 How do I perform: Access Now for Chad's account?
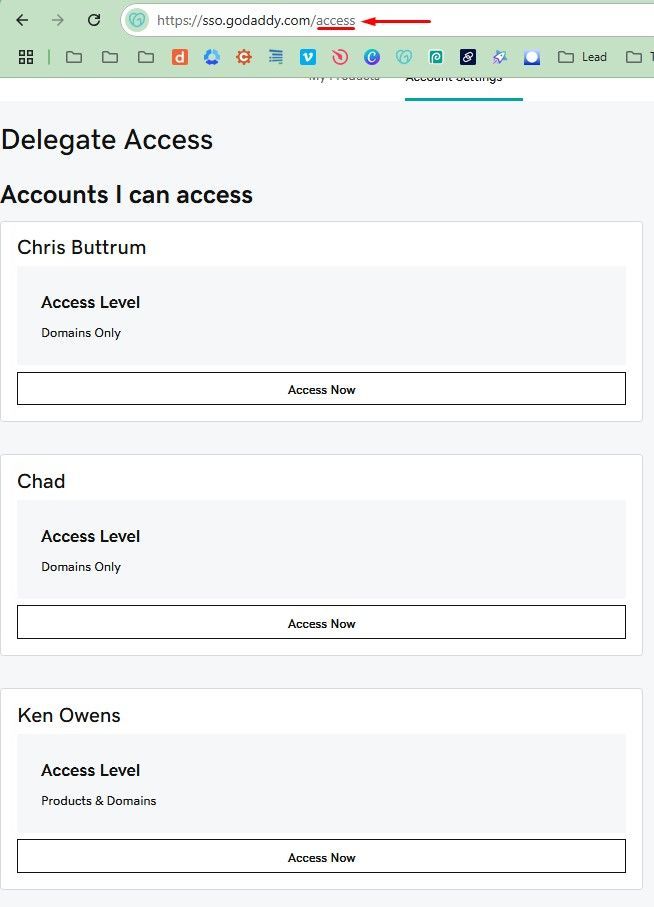[322, 622]
